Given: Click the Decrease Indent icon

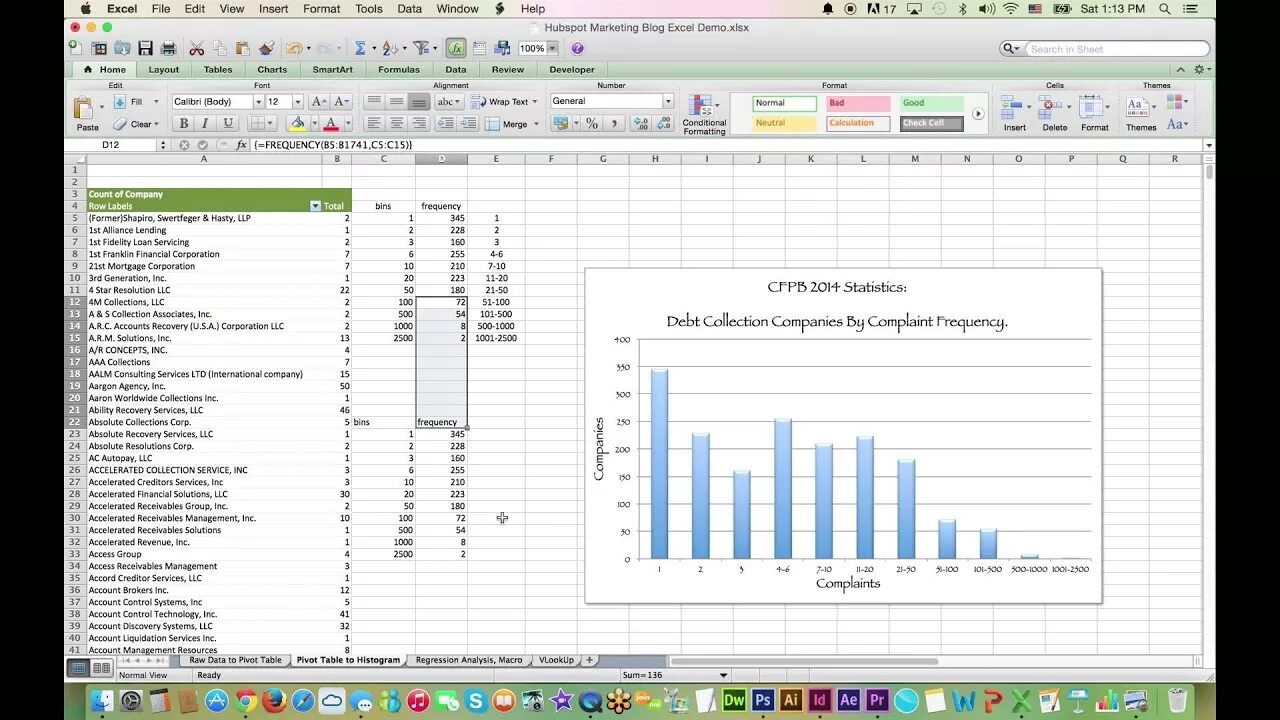Looking at the screenshot, I should click(444, 123).
